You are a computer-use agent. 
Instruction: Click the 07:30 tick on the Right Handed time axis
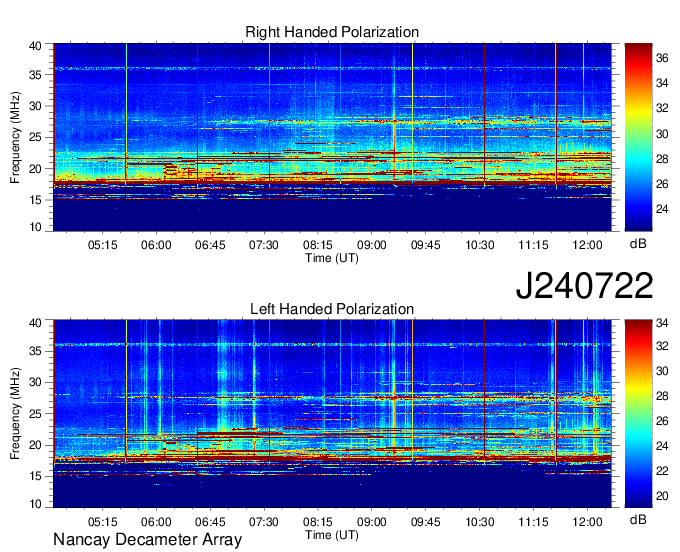264,245
